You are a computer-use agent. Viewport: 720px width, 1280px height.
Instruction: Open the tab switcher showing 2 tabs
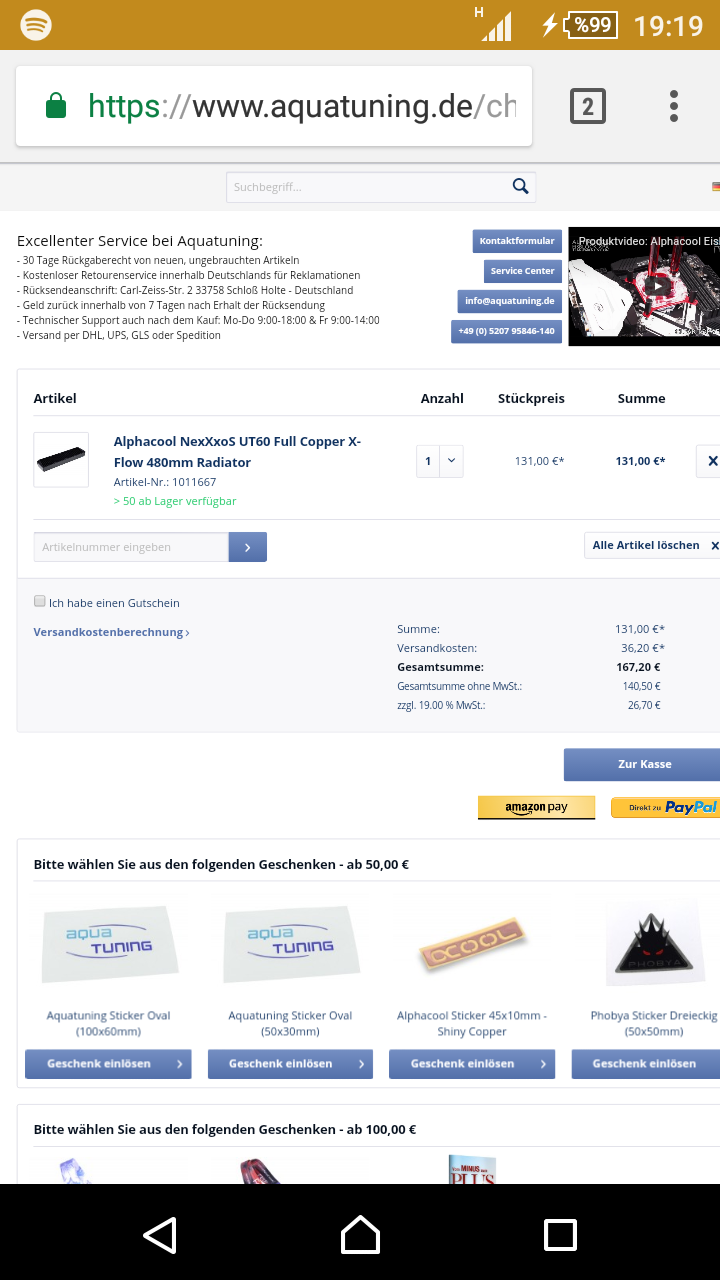point(588,106)
